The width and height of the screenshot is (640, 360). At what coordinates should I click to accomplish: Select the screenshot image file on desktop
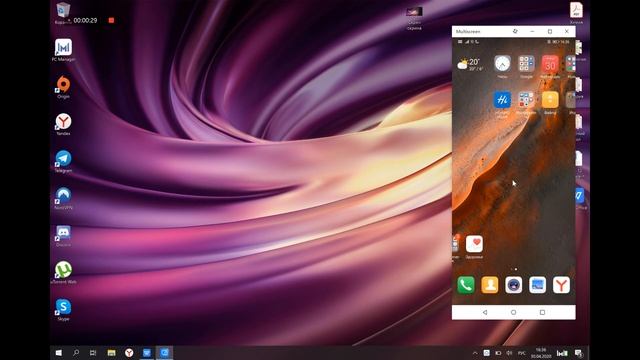click(414, 18)
